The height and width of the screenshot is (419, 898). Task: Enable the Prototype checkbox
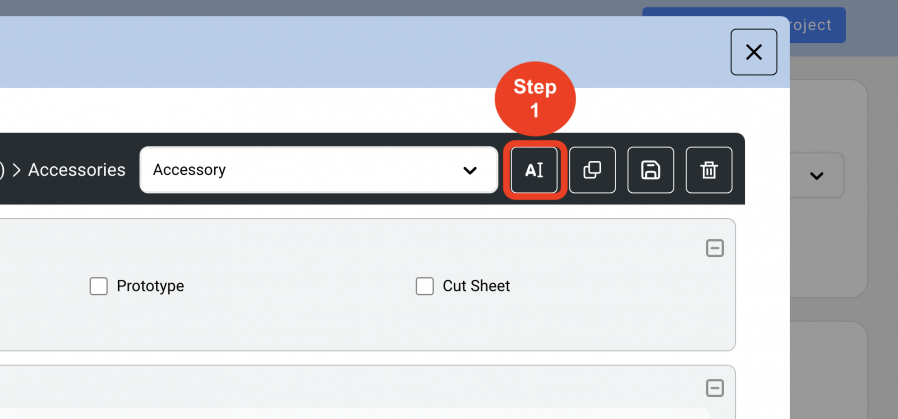click(99, 286)
